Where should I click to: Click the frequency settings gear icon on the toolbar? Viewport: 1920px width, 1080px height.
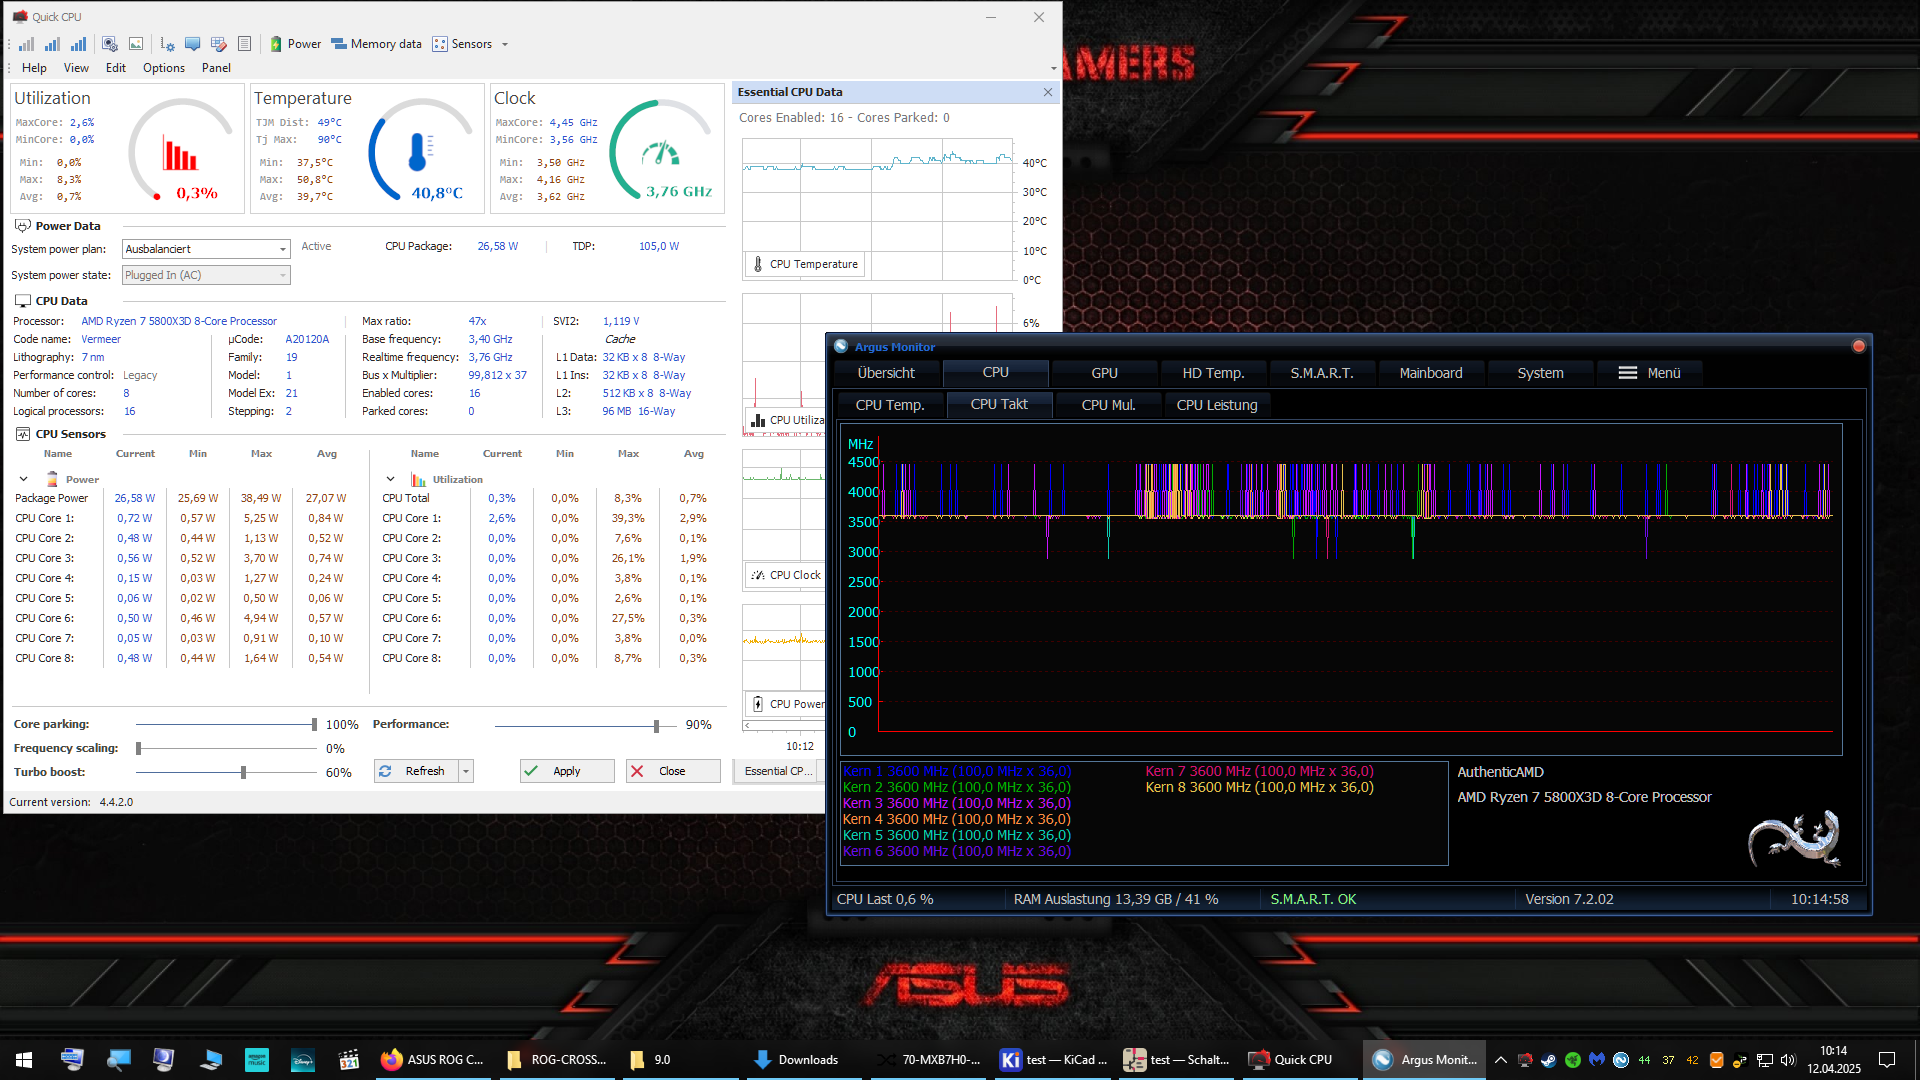click(x=167, y=44)
